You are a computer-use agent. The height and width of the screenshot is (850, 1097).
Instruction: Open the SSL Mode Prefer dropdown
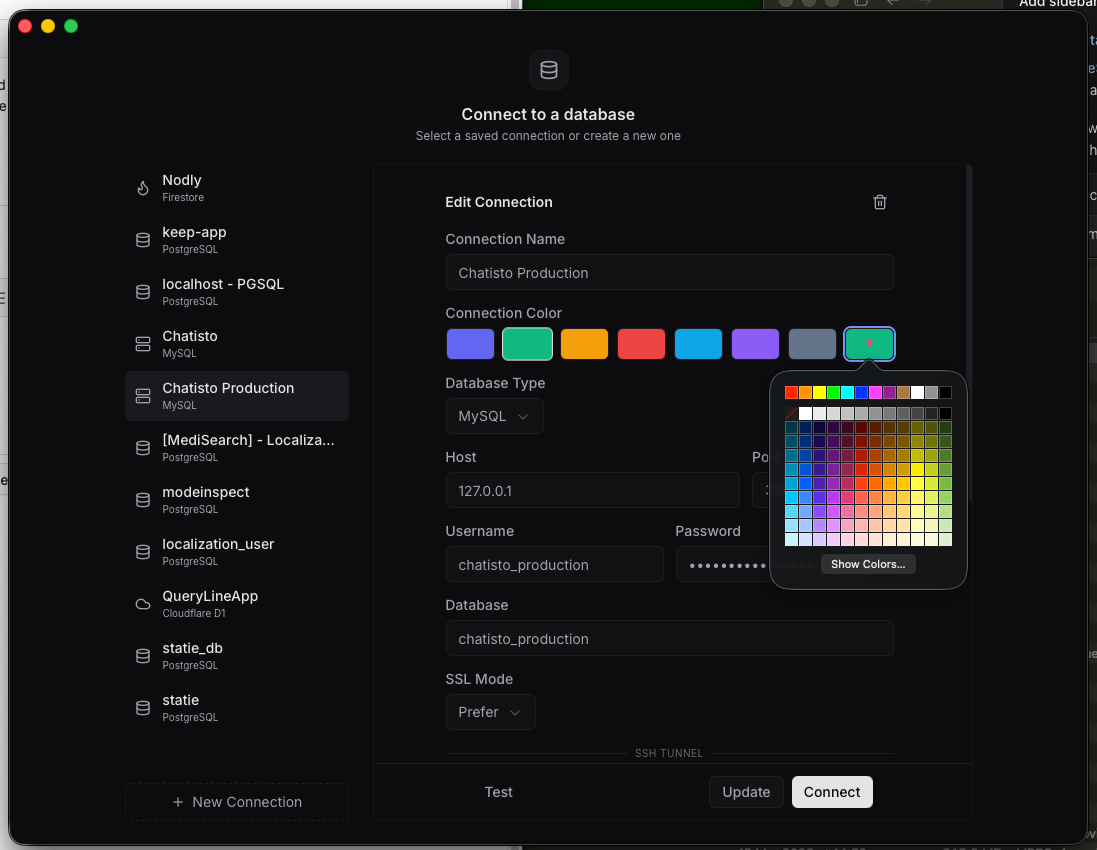pos(490,712)
